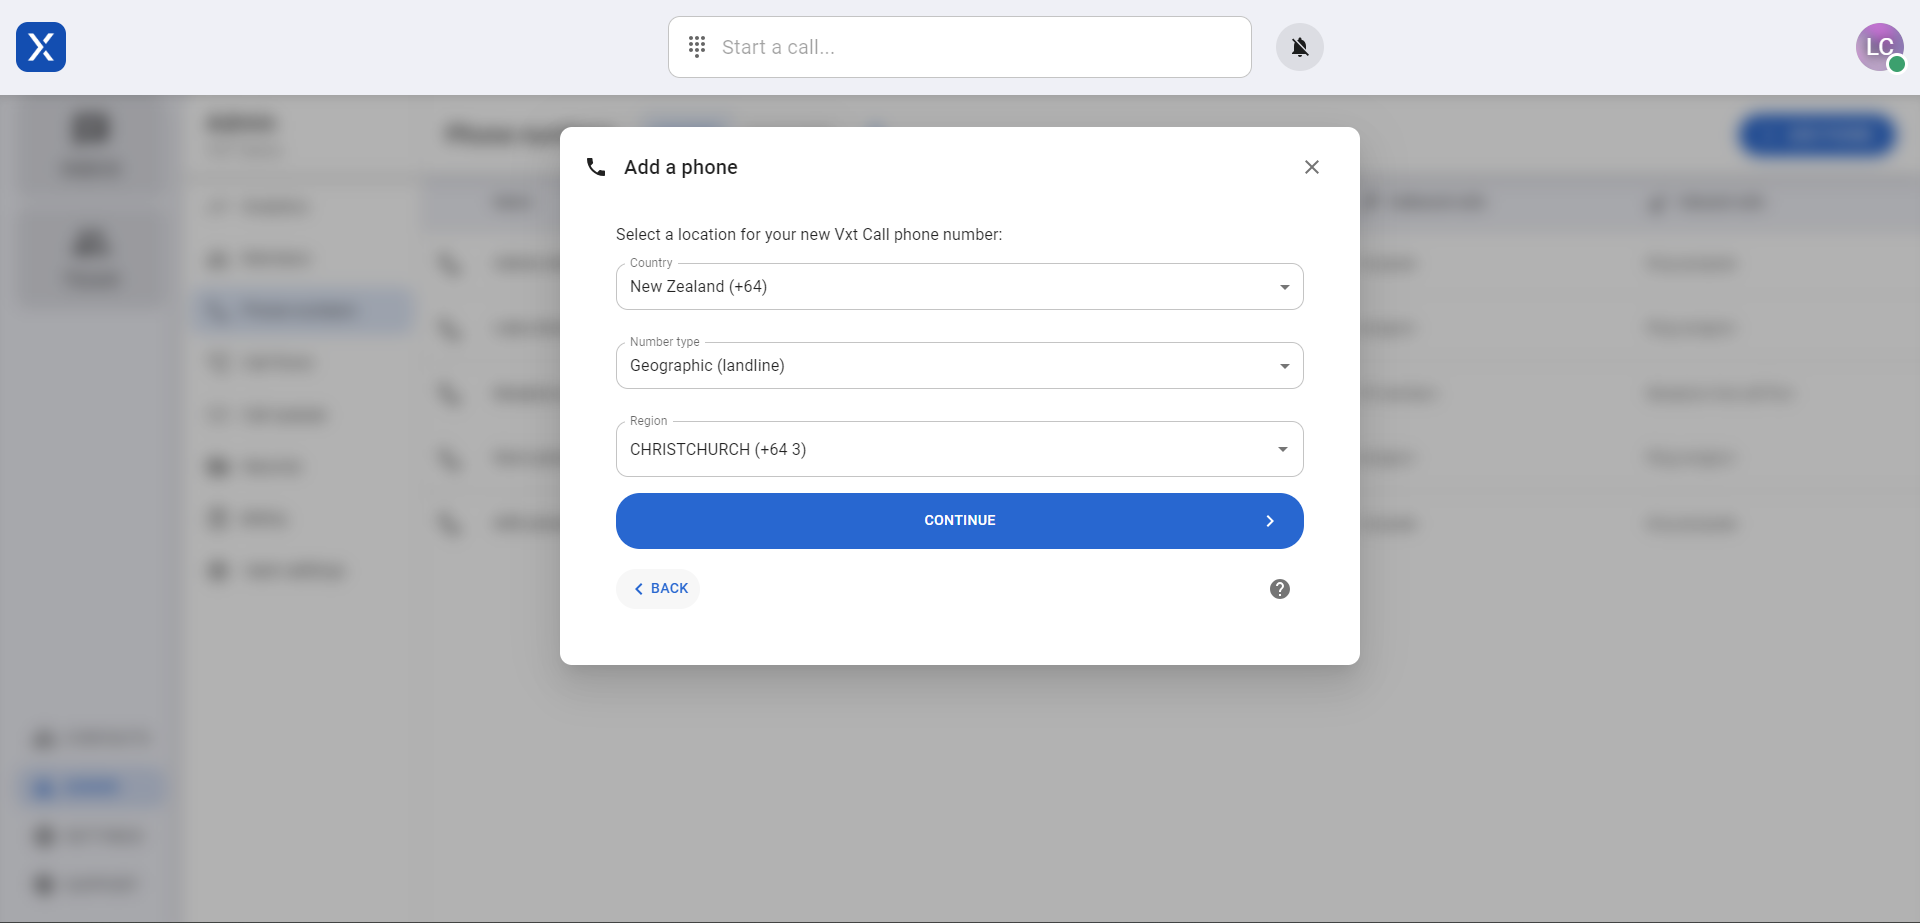
Task: Open the Number type dropdown
Action: (1283, 366)
